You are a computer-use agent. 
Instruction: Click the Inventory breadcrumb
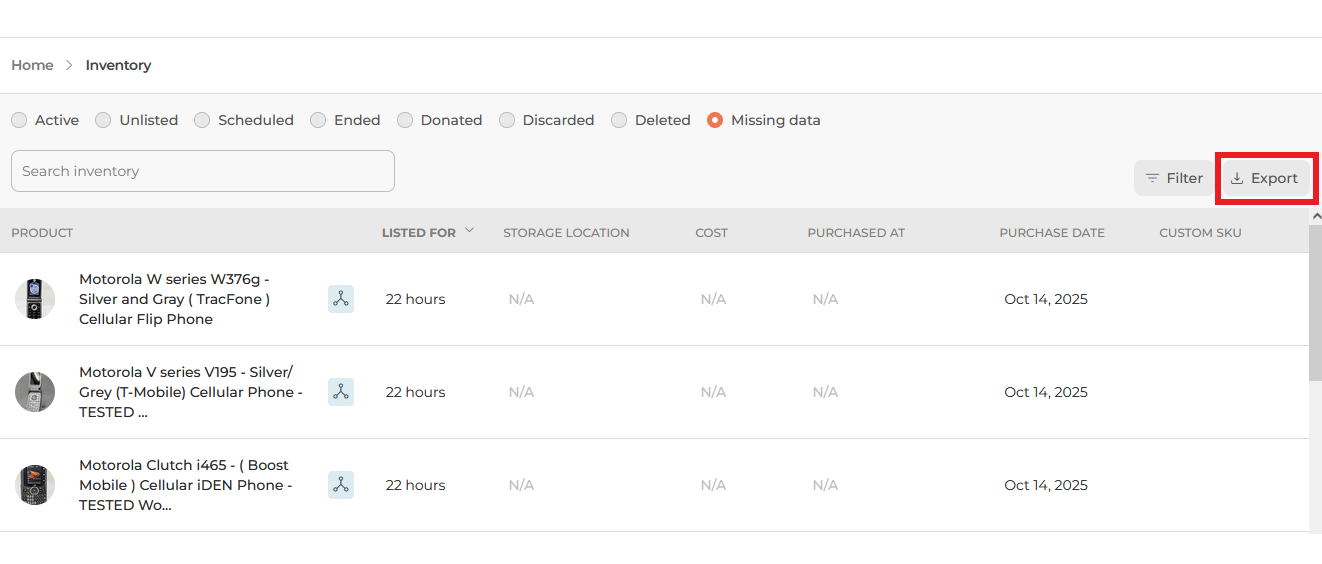(118, 65)
